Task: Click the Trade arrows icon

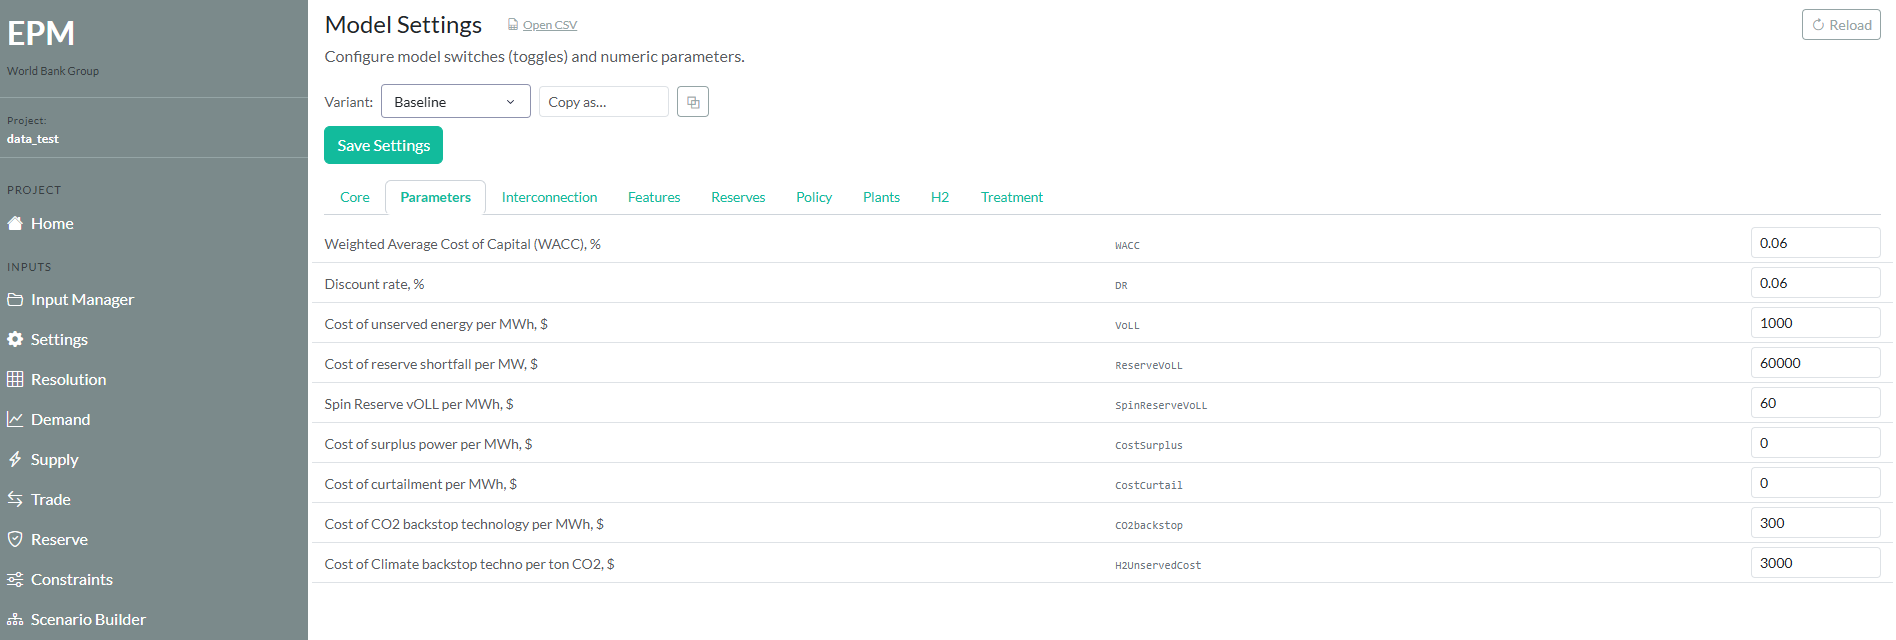Action: [15, 499]
